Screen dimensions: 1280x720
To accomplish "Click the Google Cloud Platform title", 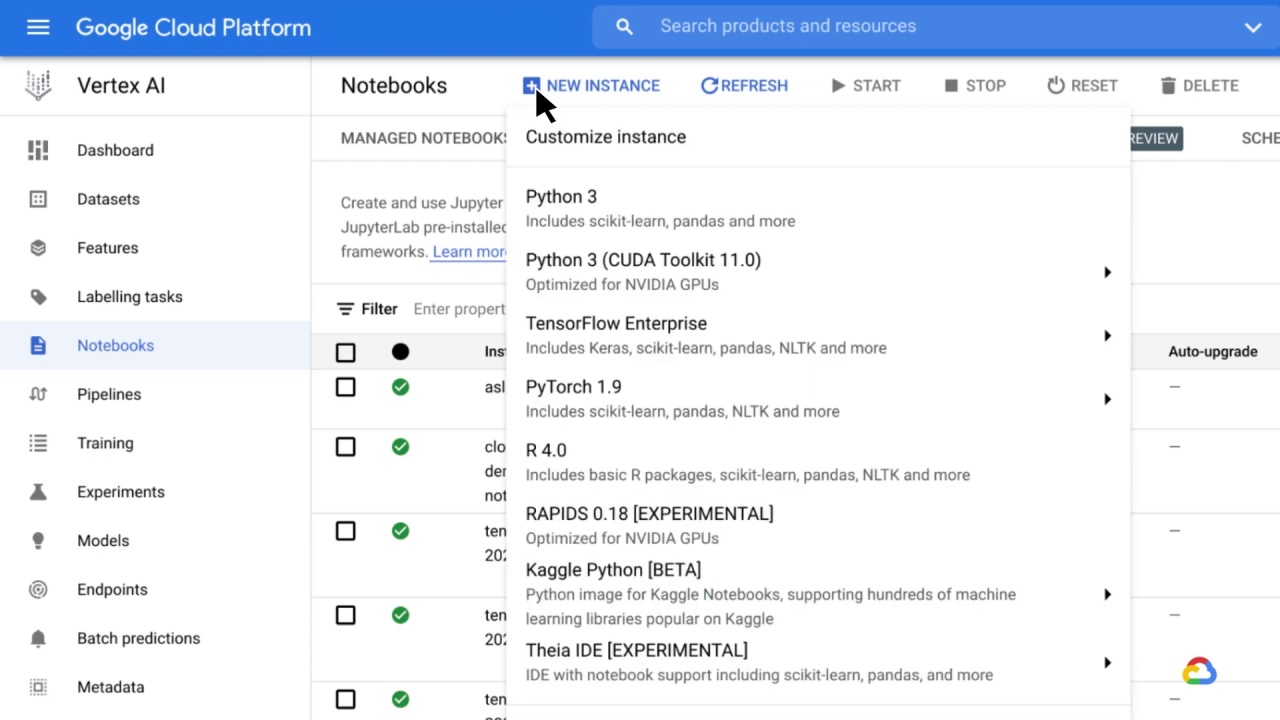I will coord(193,28).
